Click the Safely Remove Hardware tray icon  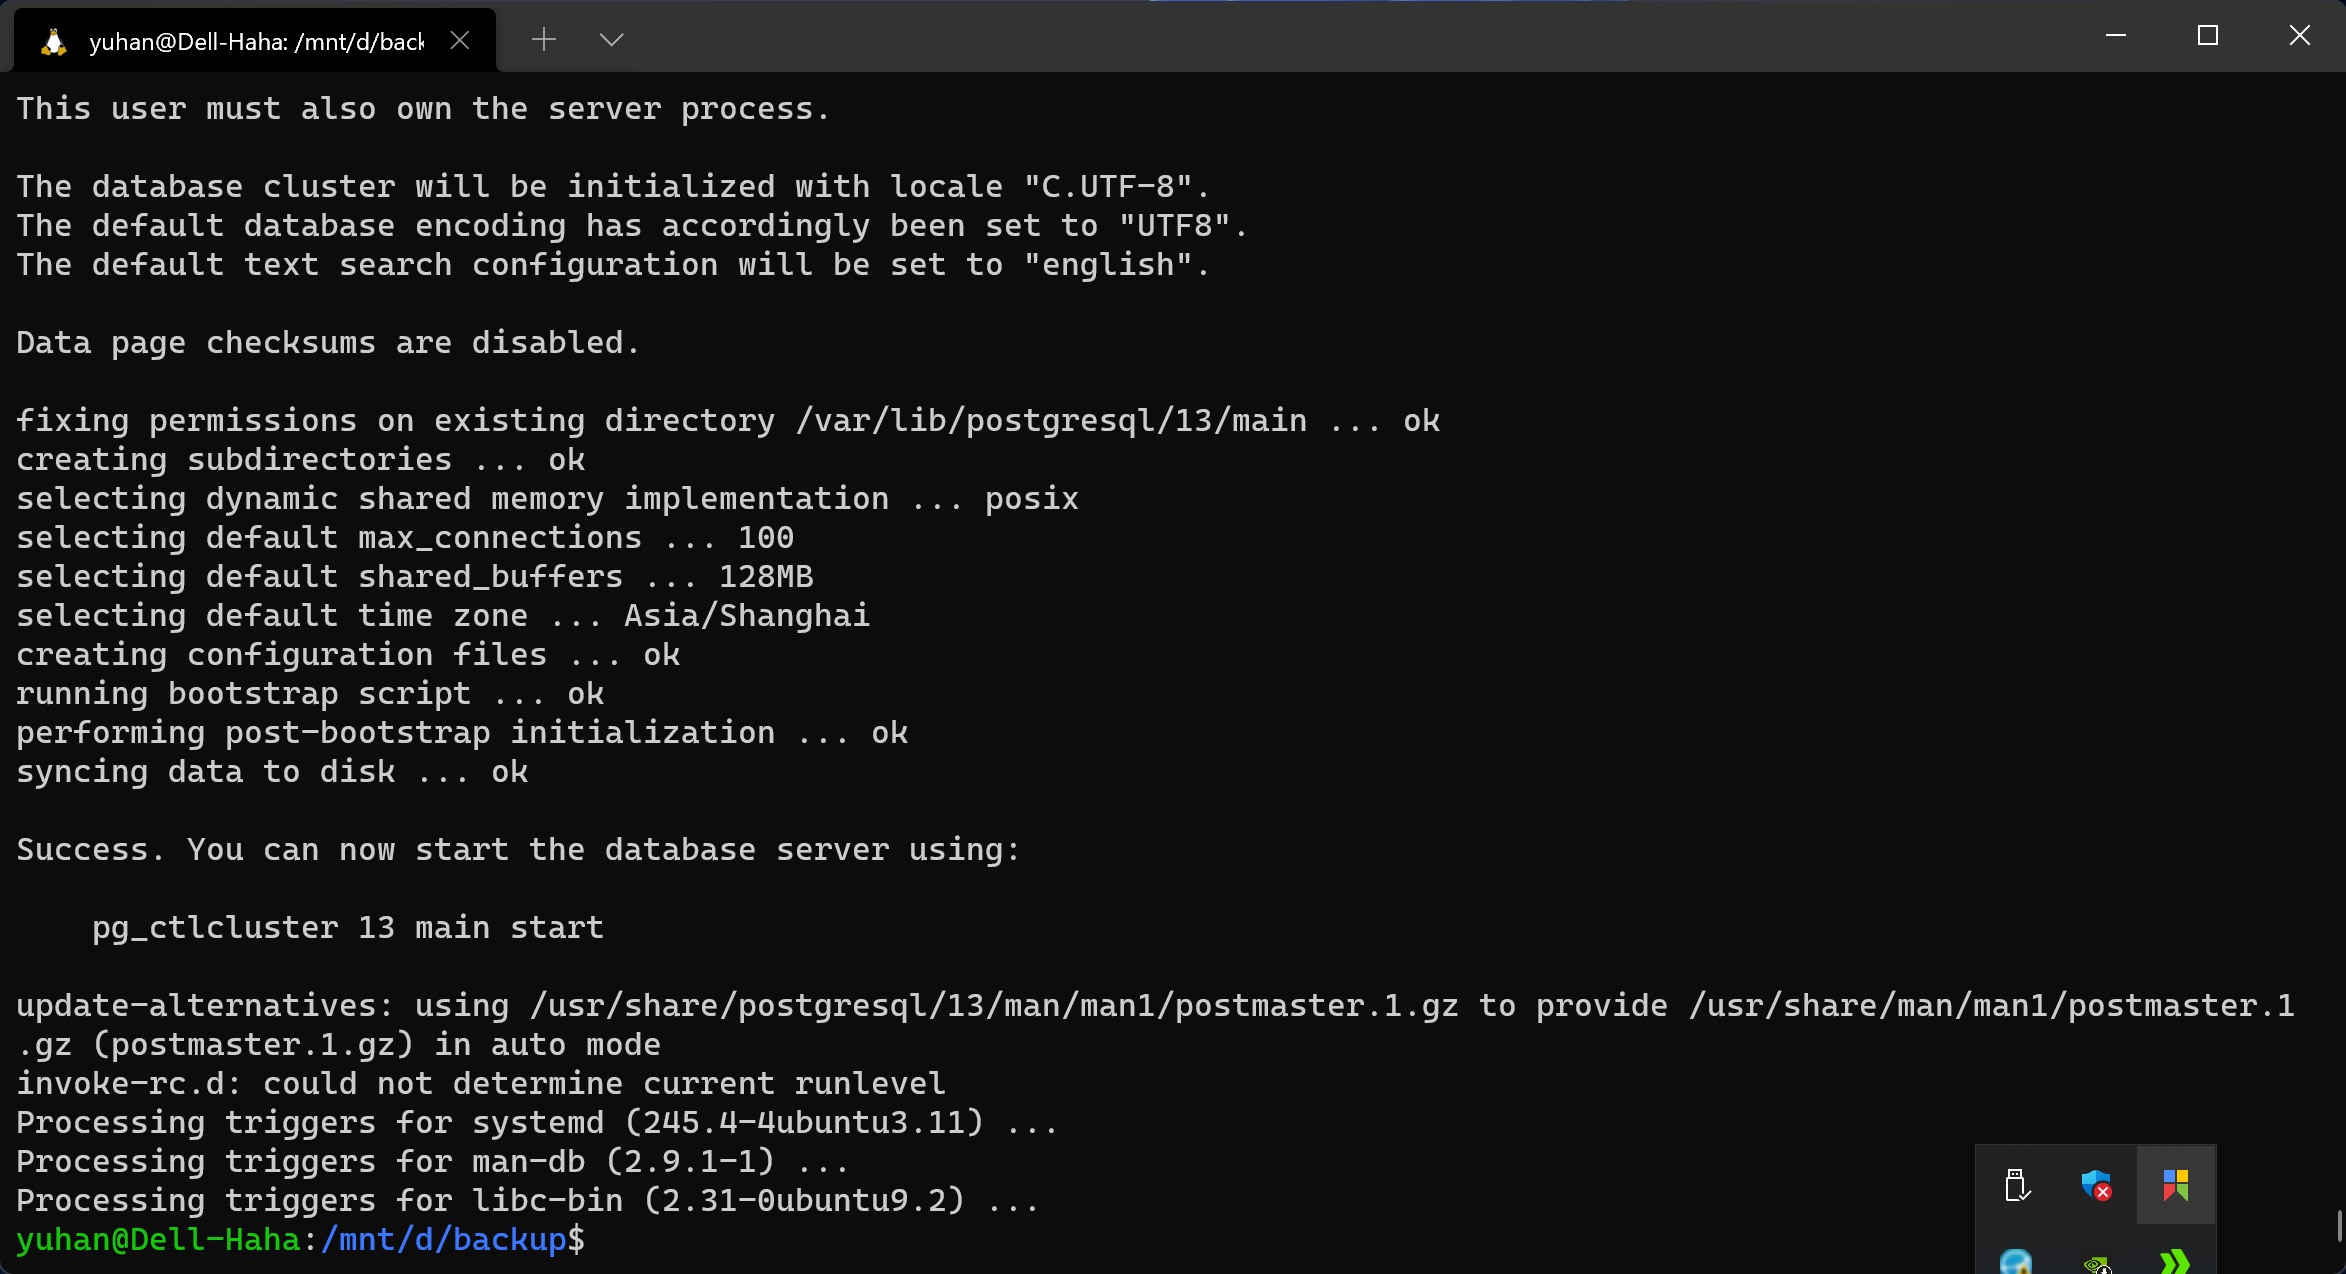click(2018, 1186)
